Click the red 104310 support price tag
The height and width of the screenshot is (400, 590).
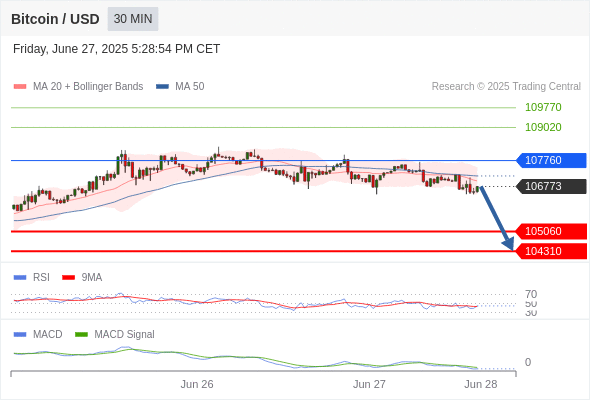[551, 251]
